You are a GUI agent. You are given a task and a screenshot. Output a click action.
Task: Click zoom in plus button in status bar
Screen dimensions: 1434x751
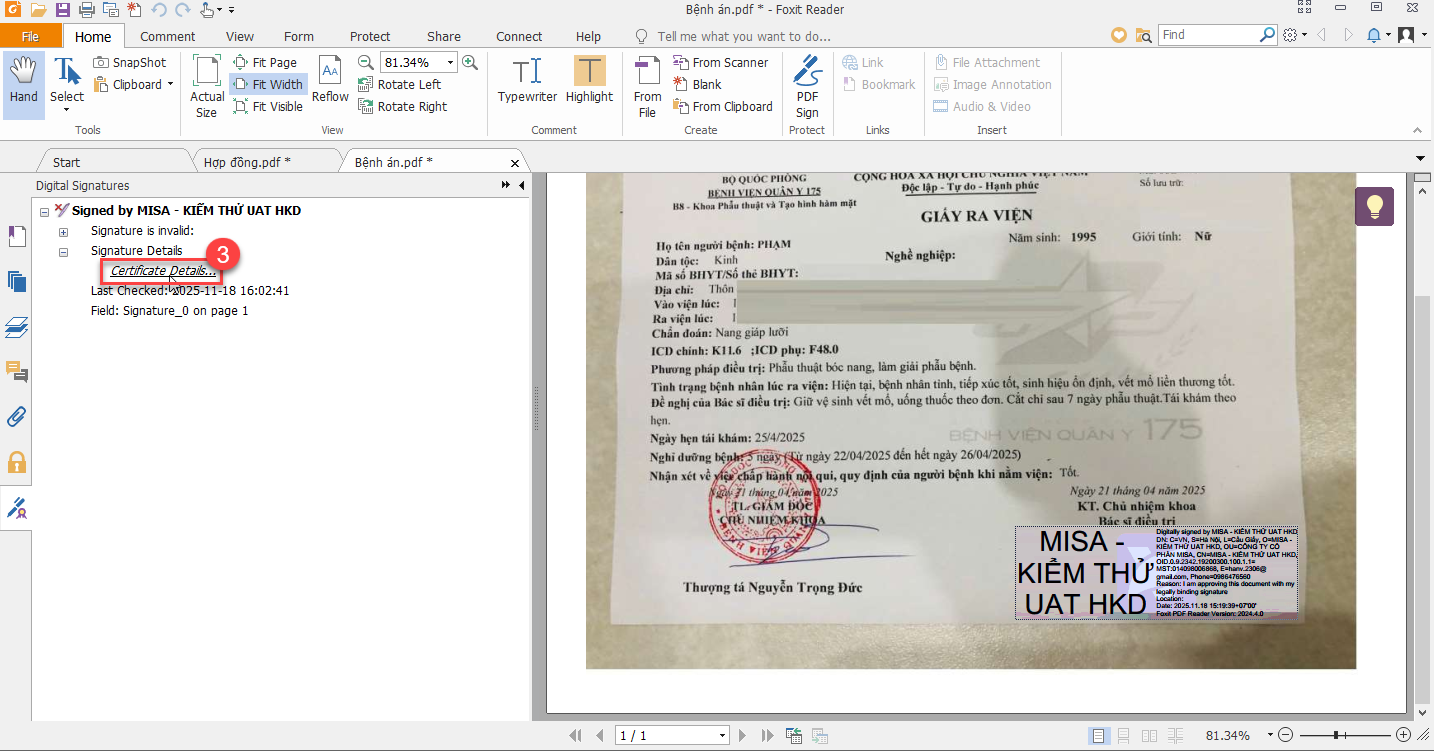(x=1403, y=736)
